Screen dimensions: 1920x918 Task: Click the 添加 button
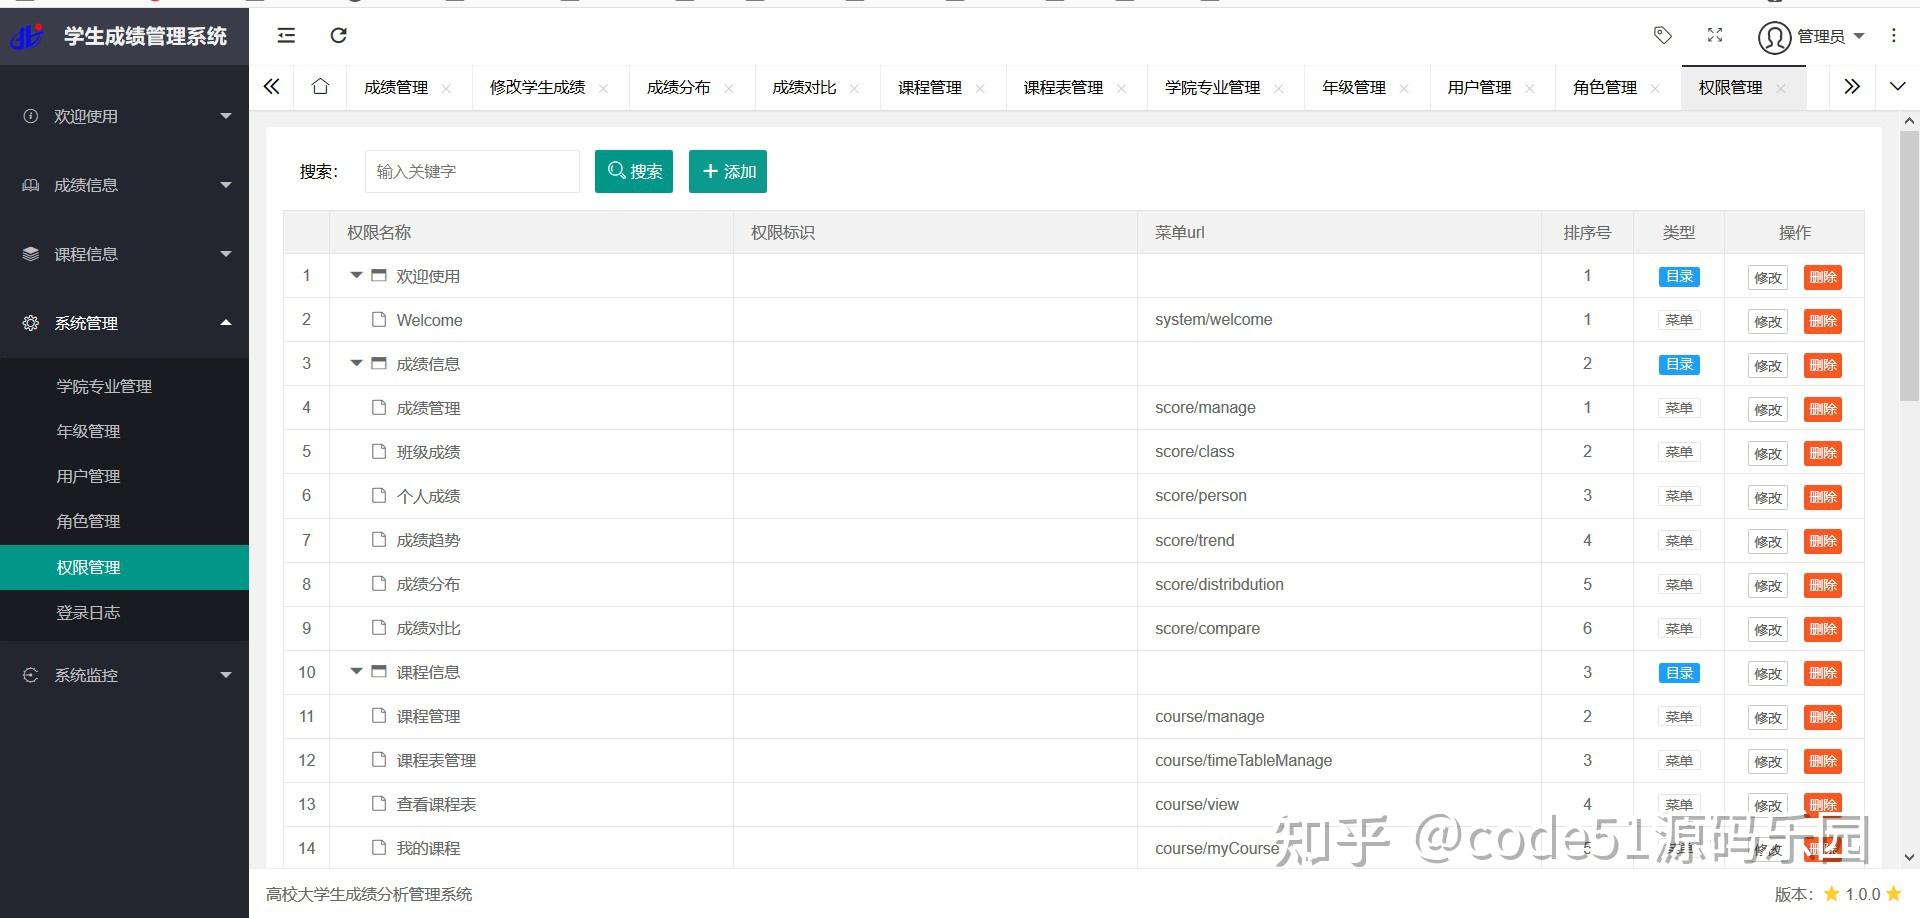coord(728,171)
